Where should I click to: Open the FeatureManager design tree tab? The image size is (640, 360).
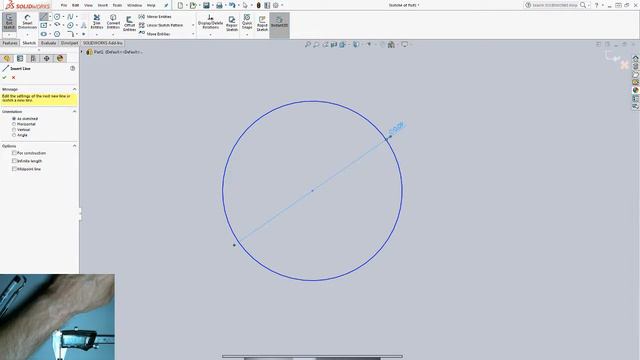click(7, 58)
